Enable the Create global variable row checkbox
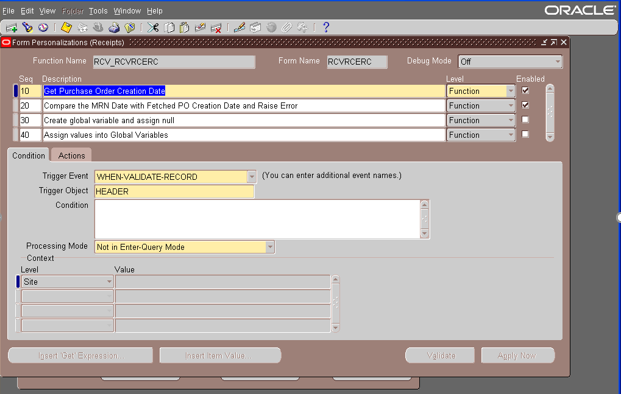Image resolution: width=621 pixels, height=394 pixels. click(x=525, y=120)
